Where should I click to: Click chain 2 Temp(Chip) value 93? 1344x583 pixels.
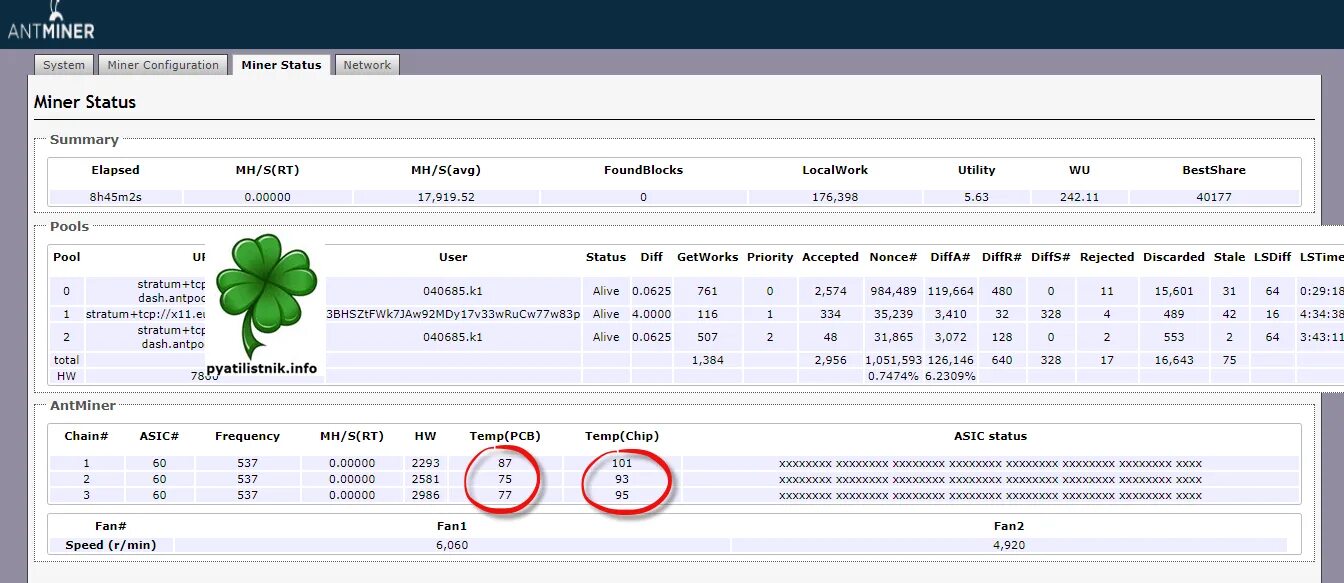coord(622,479)
